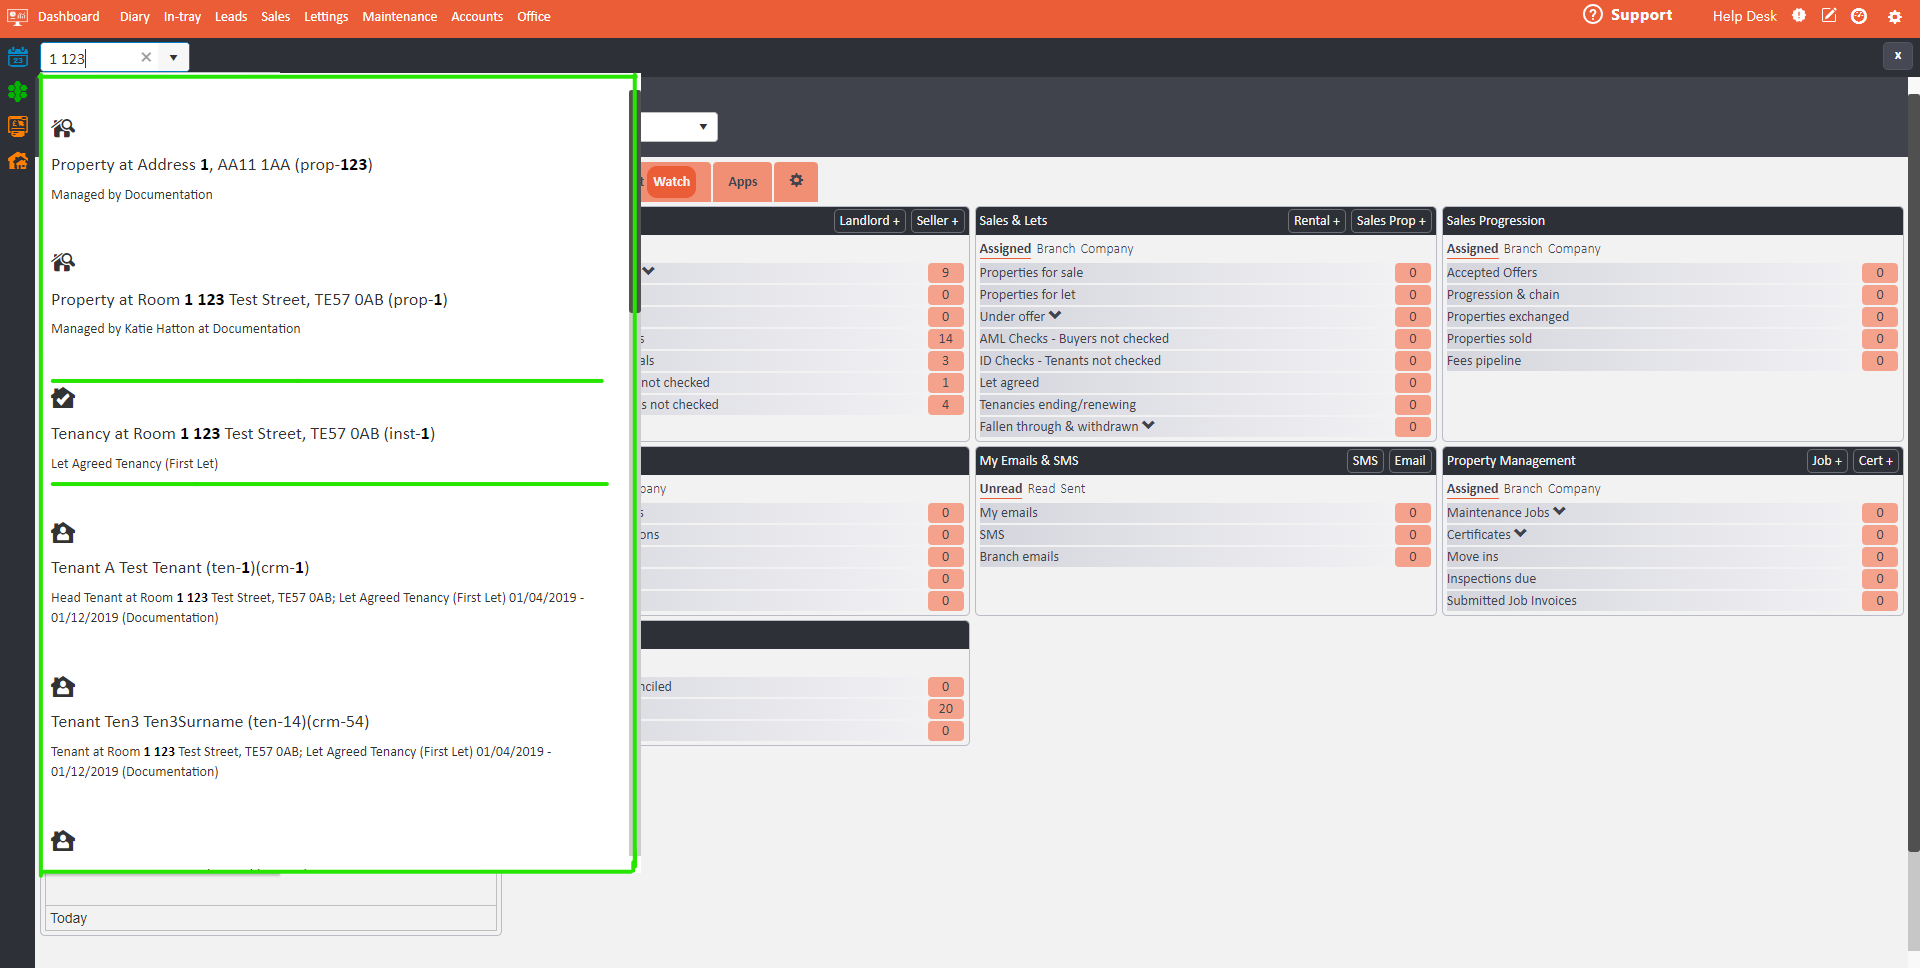The height and width of the screenshot is (968, 1920).
Task: Click the alert badge icon in header
Action: click(x=1799, y=16)
